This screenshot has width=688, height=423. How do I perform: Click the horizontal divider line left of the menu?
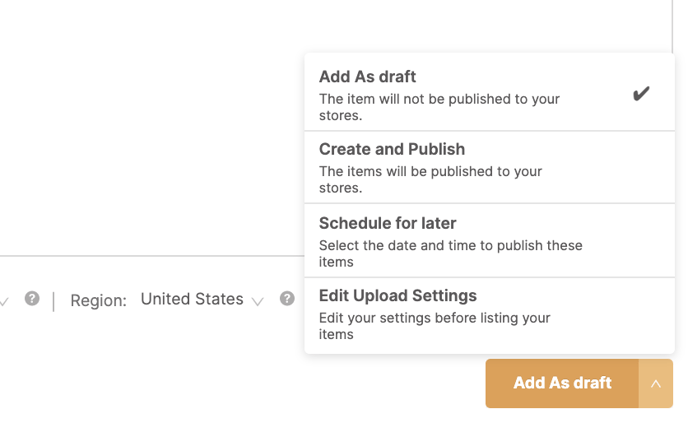[x=152, y=256]
